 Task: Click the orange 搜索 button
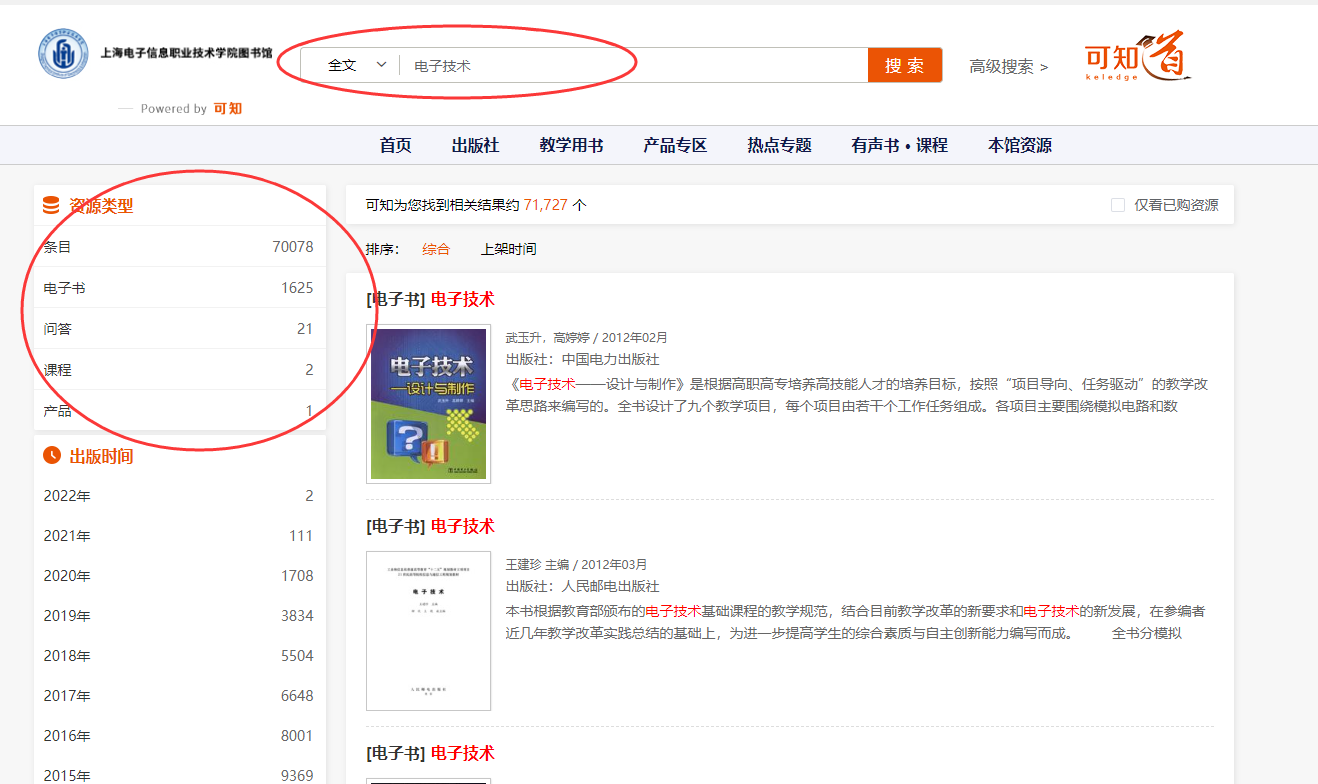(x=904, y=65)
